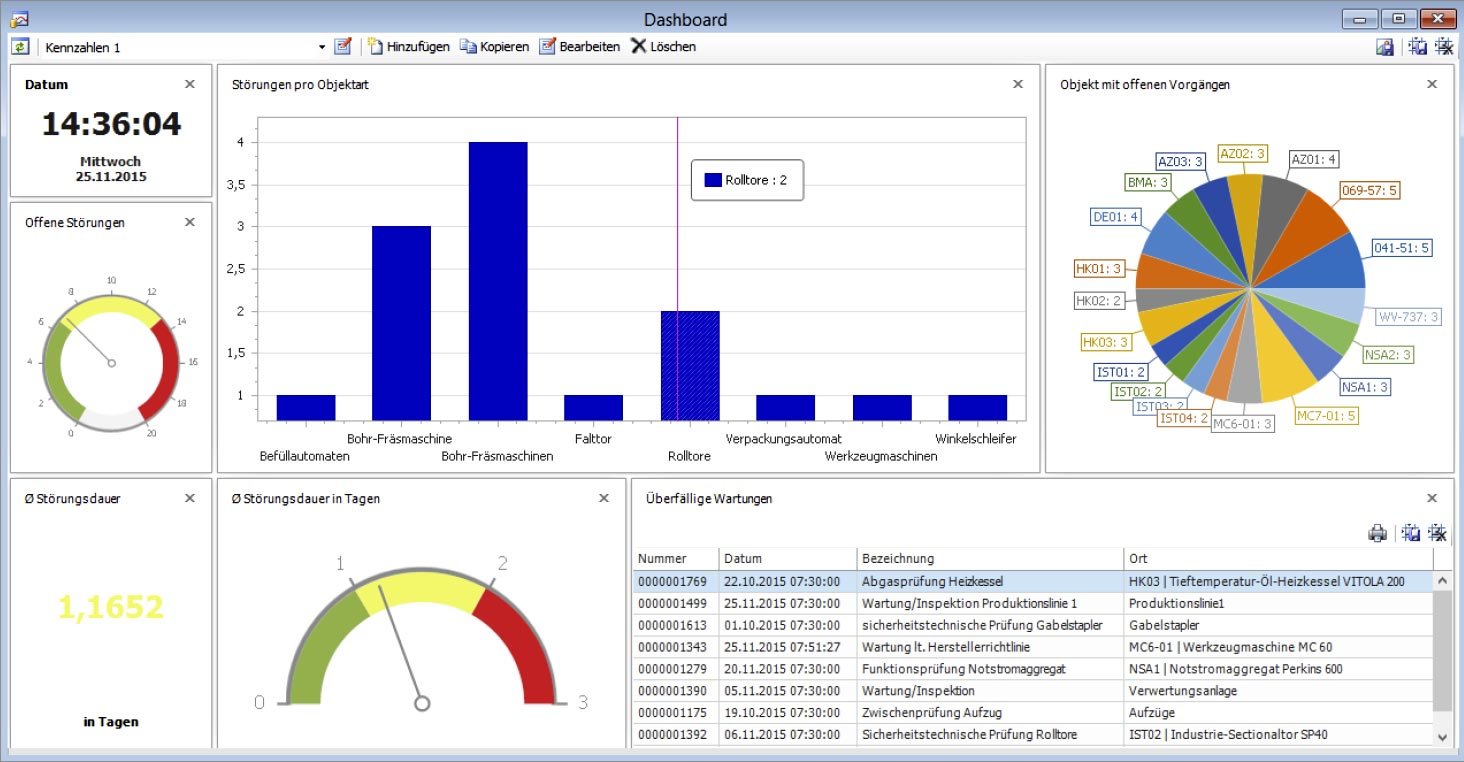Viewport: 1464px width, 762px height.
Task: Click Bearbeiten in the toolbar
Action: tap(579, 46)
